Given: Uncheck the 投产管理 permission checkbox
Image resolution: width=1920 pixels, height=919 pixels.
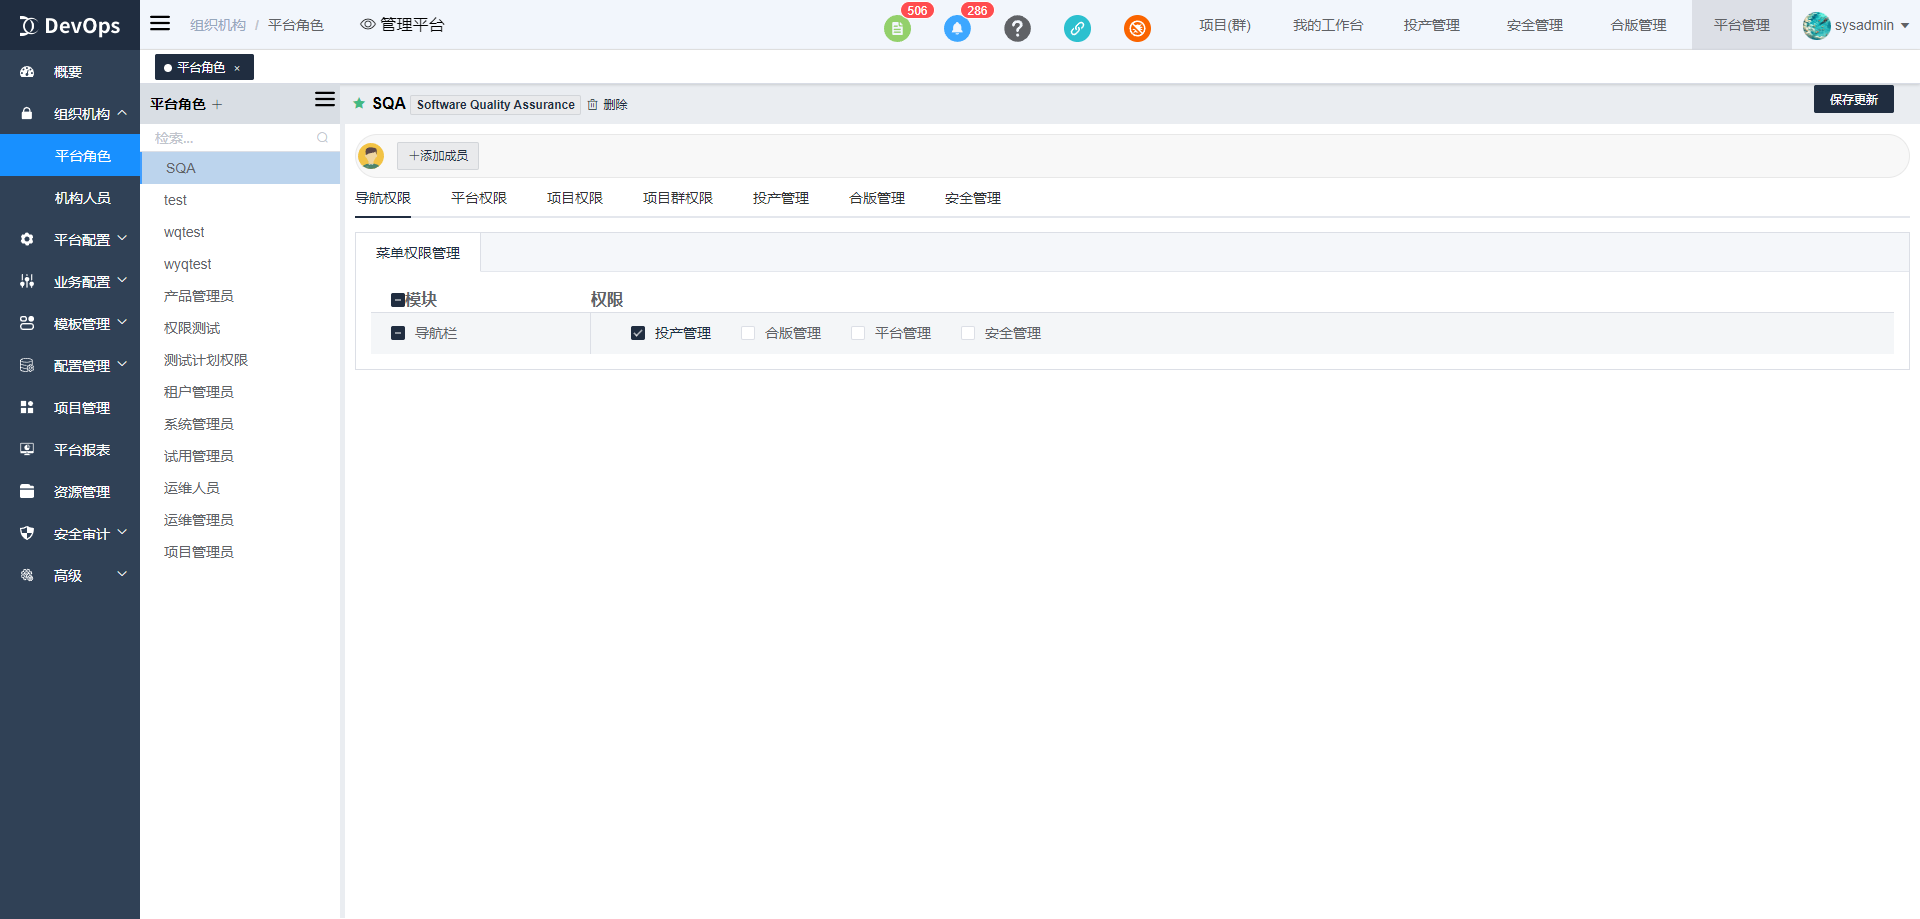Looking at the screenshot, I should pos(638,333).
